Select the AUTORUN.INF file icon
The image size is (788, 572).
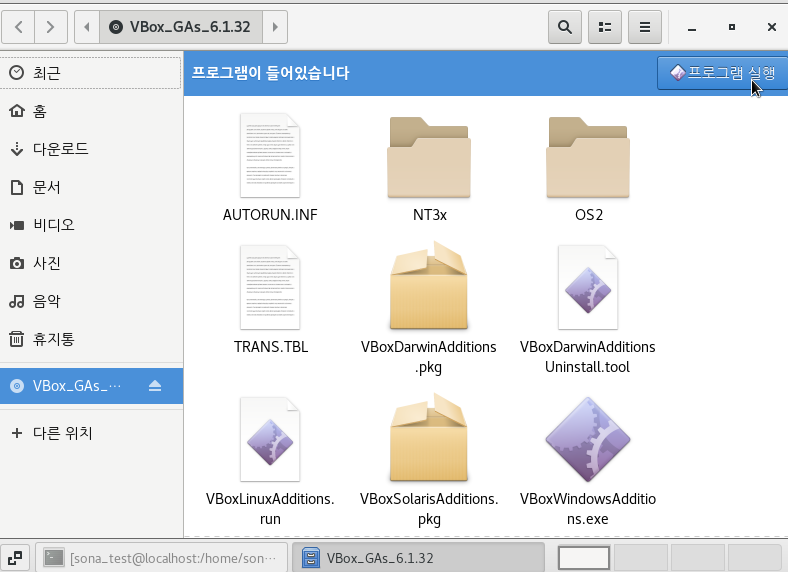[270, 156]
